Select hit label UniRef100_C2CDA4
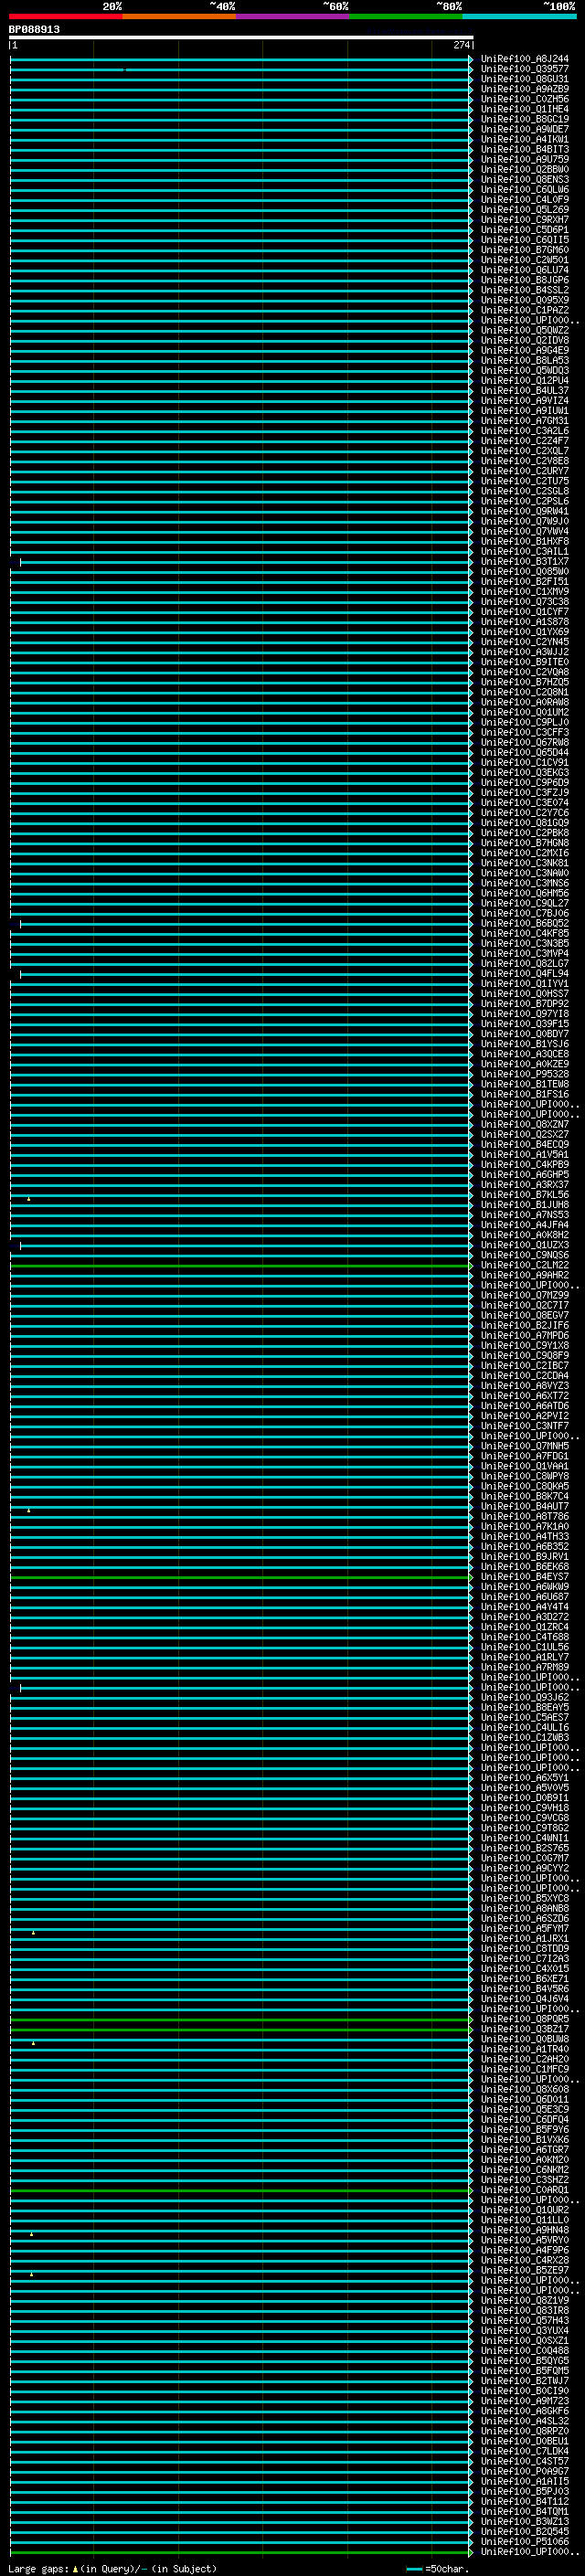The width and height of the screenshot is (585, 2576). pos(525,1376)
